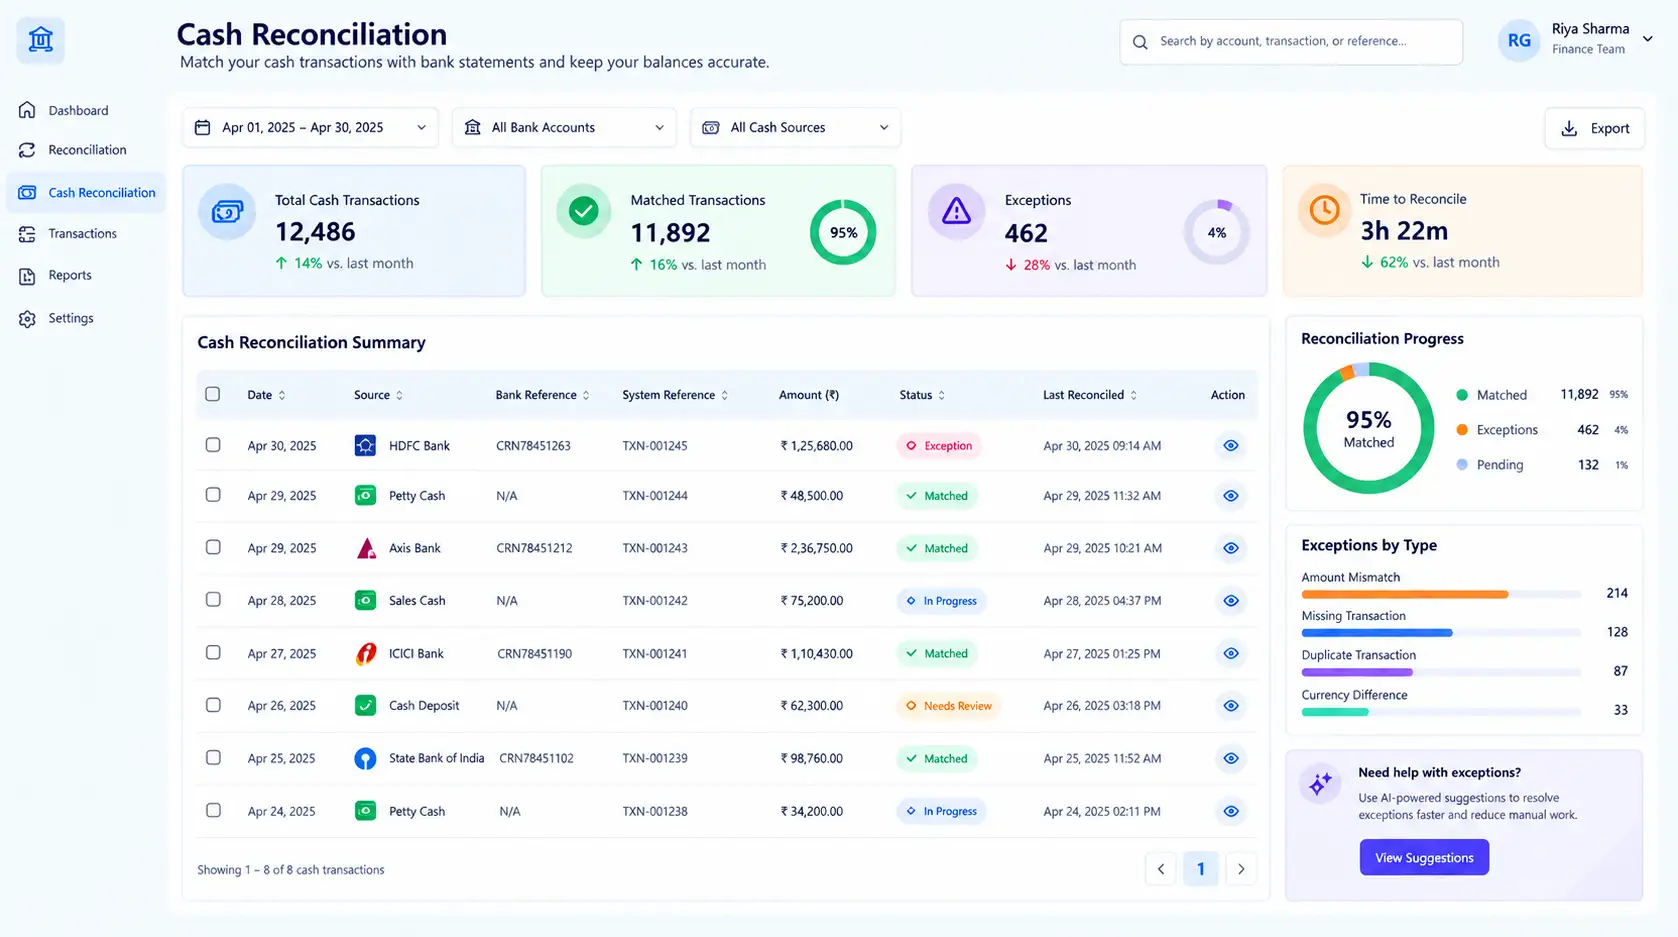Viewport: 1678px width, 937px height.
Task: Open the All Bank Accounts dropdown
Action: (x=564, y=127)
